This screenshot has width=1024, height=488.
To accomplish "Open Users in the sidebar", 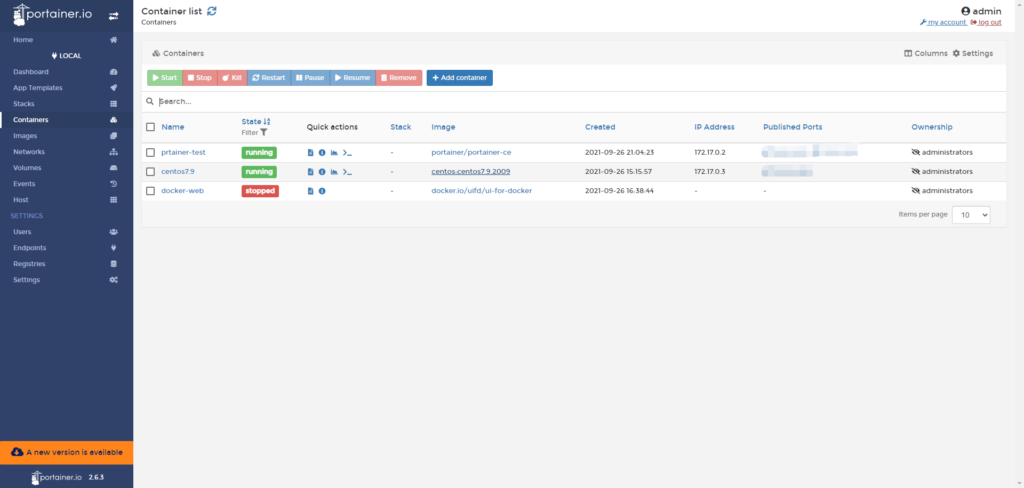I will pos(67,232).
